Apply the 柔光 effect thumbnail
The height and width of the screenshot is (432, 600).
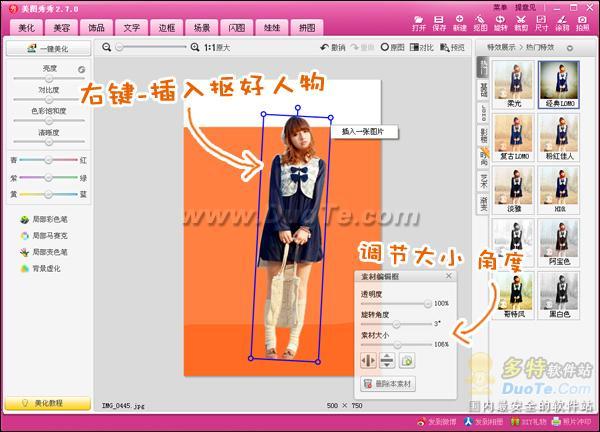[513, 85]
